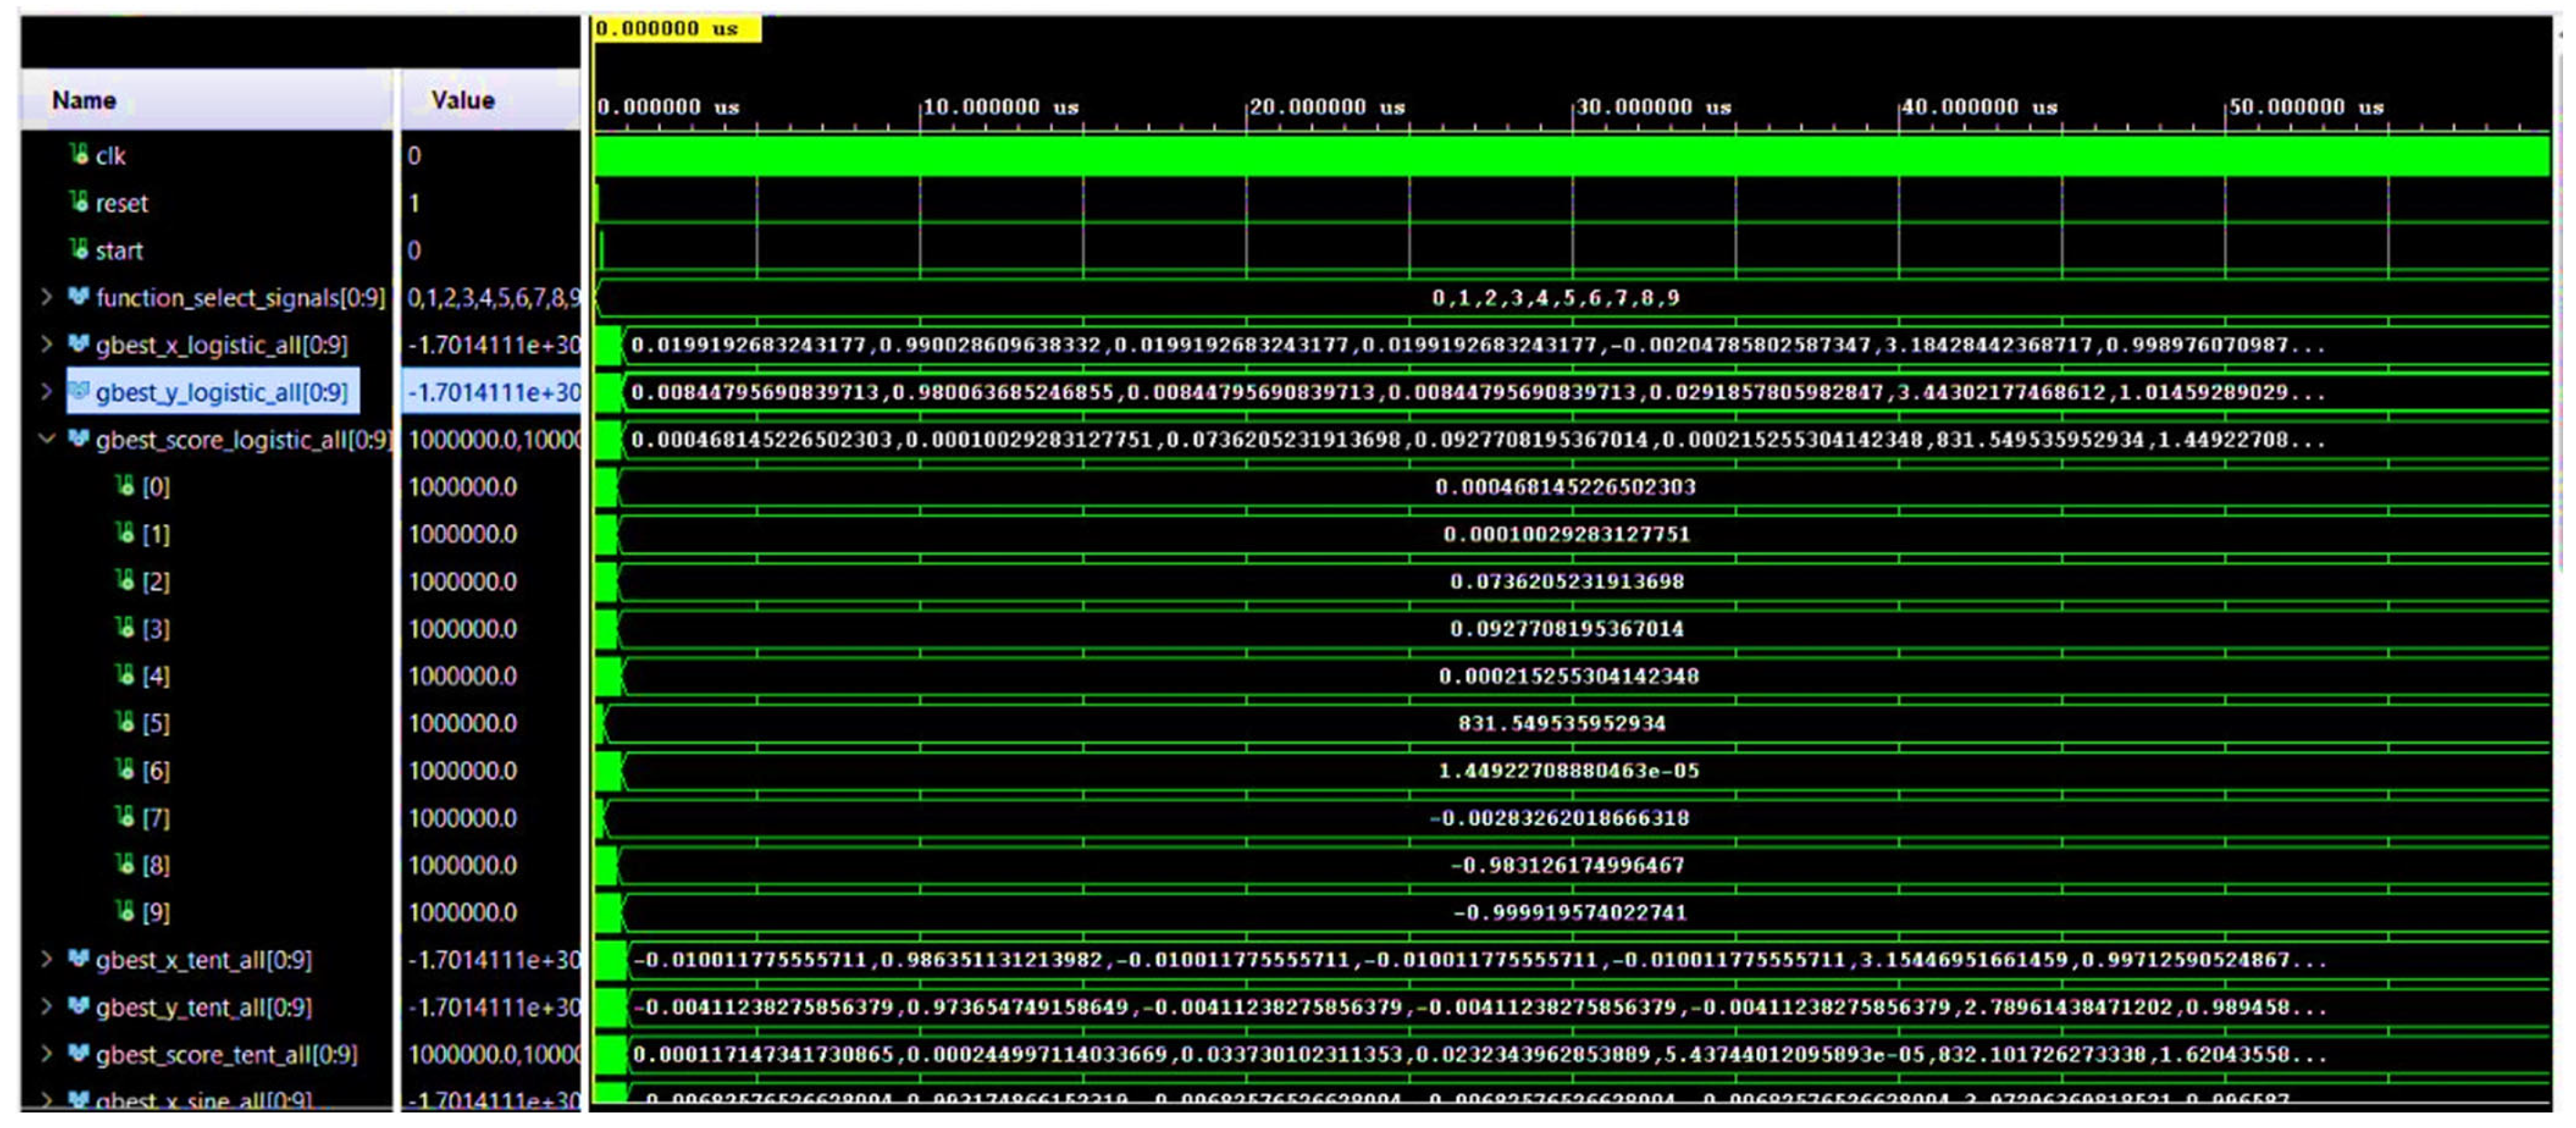Click the function_select_signals bus icon
The height and width of the screenshot is (1128, 2576).
pos(78,297)
